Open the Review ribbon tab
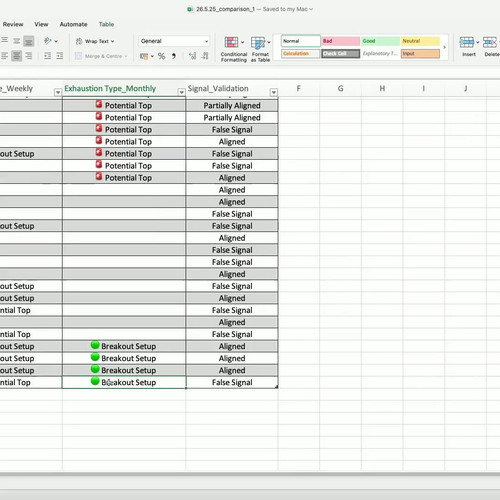 pos(13,24)
